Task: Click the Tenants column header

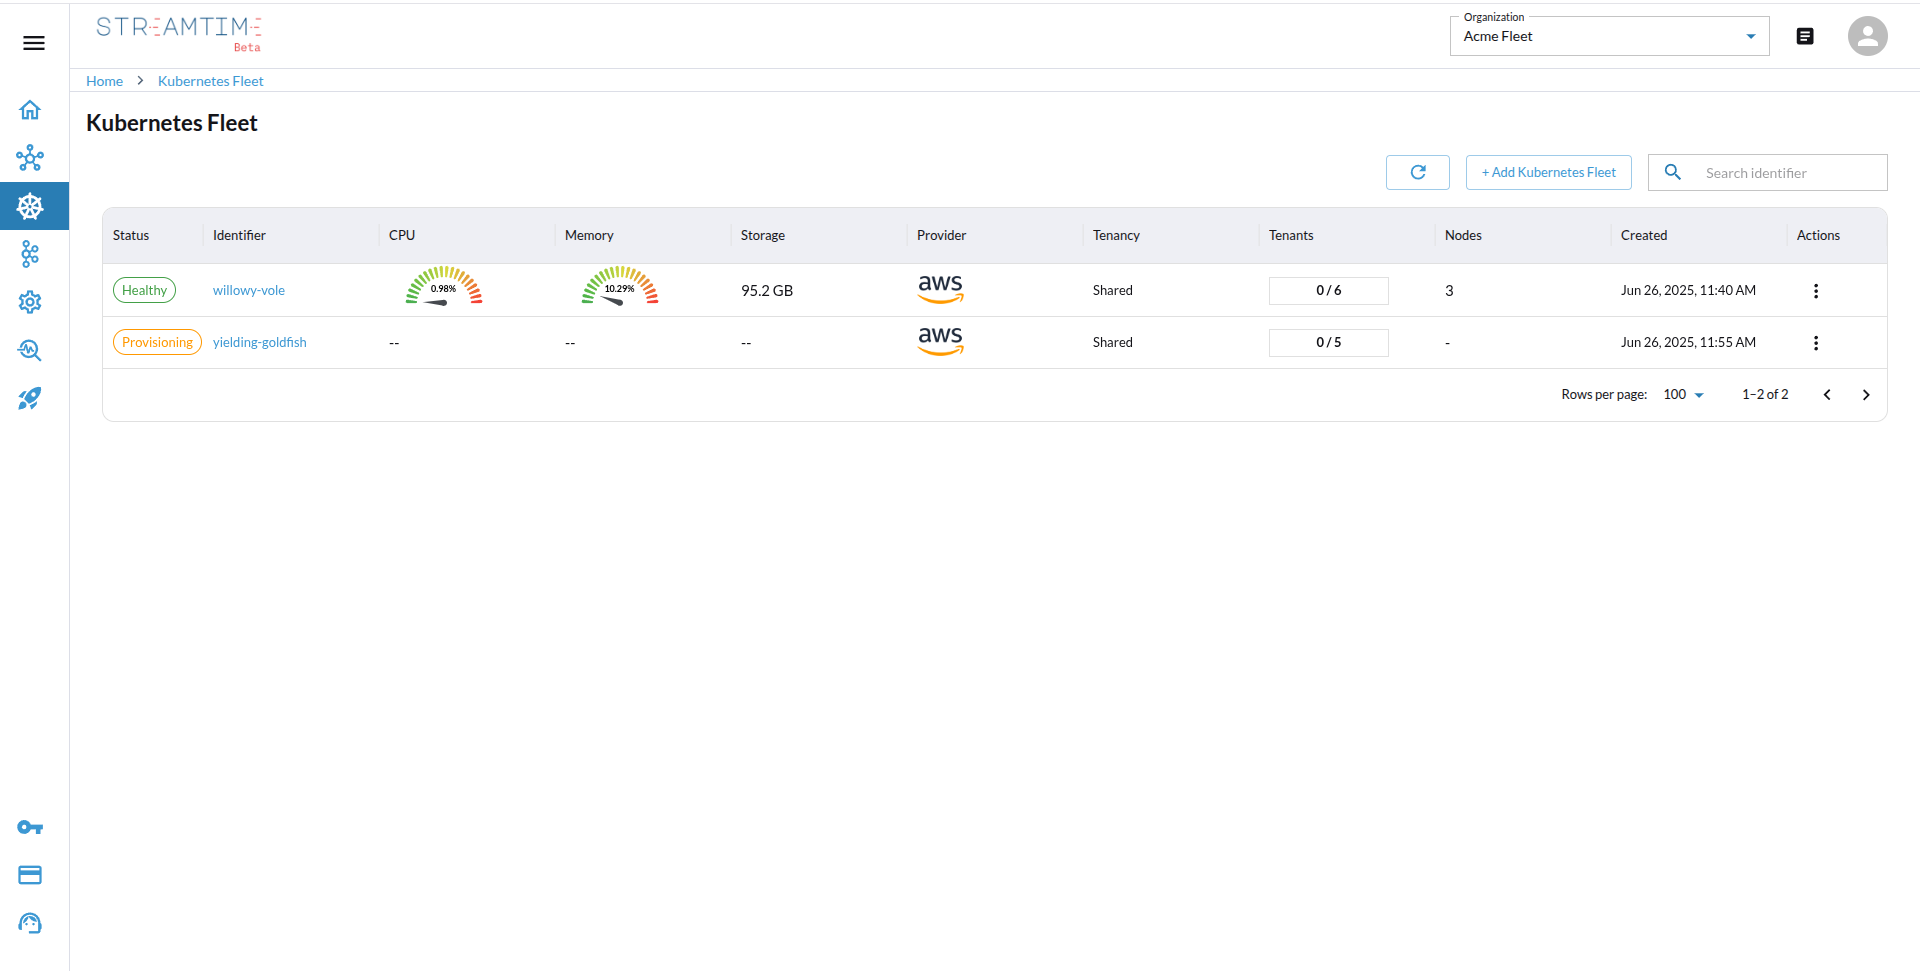Action: point(1291,235)
